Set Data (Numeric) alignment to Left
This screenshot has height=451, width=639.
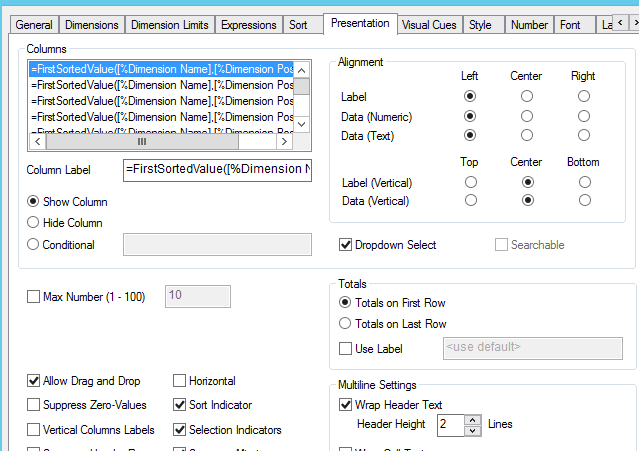coord(470,117)
